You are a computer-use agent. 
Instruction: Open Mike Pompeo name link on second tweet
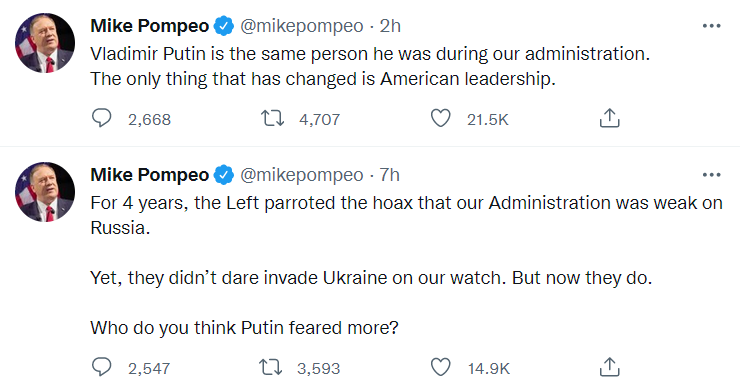click(150, 175)
